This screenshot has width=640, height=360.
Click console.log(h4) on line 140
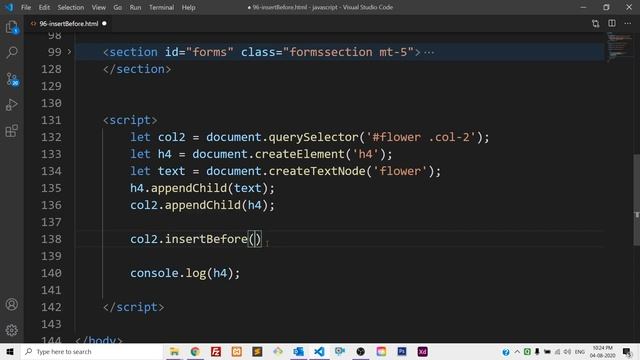pos(185,273)
